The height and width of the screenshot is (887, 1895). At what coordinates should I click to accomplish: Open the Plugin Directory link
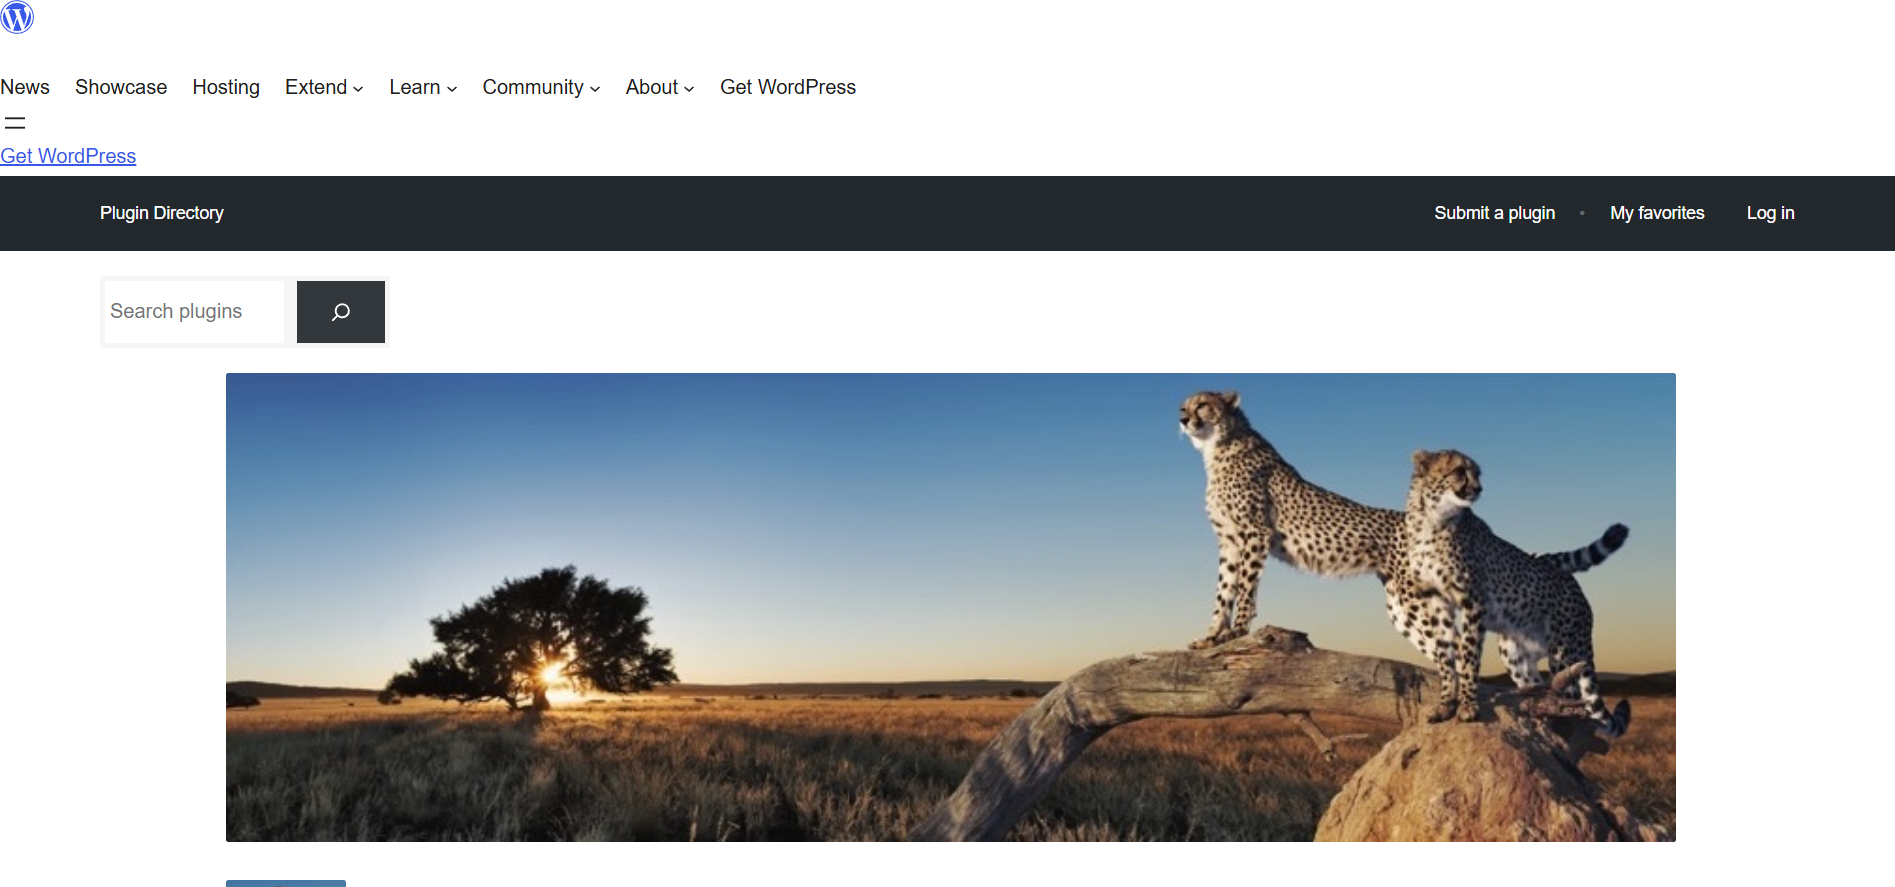[162, 213]
